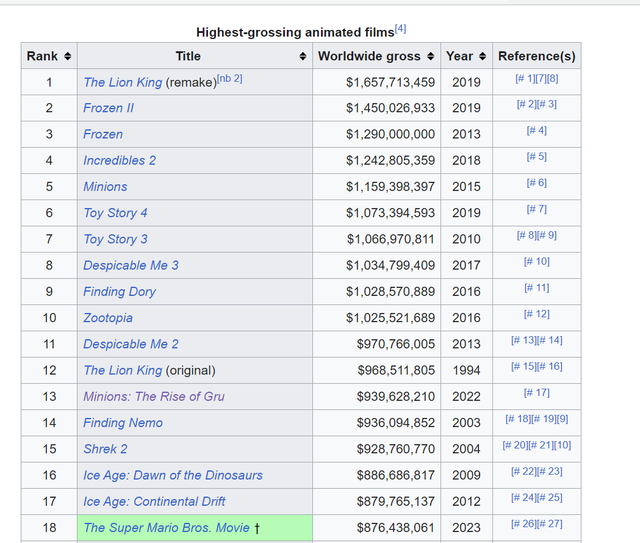Open The Lion King original link

[123, 370]
